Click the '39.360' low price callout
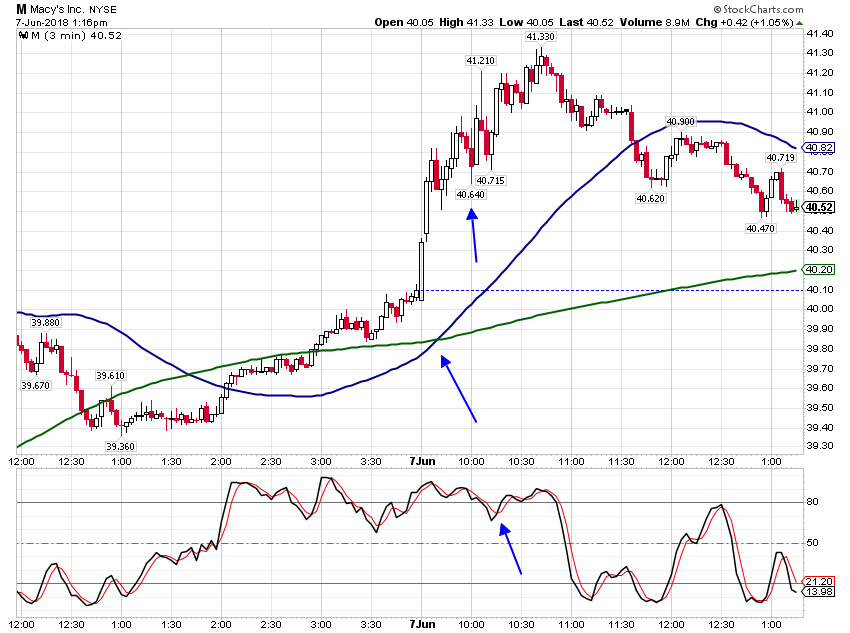This screenshot has height=633, width=850. (x=120, y=447)
